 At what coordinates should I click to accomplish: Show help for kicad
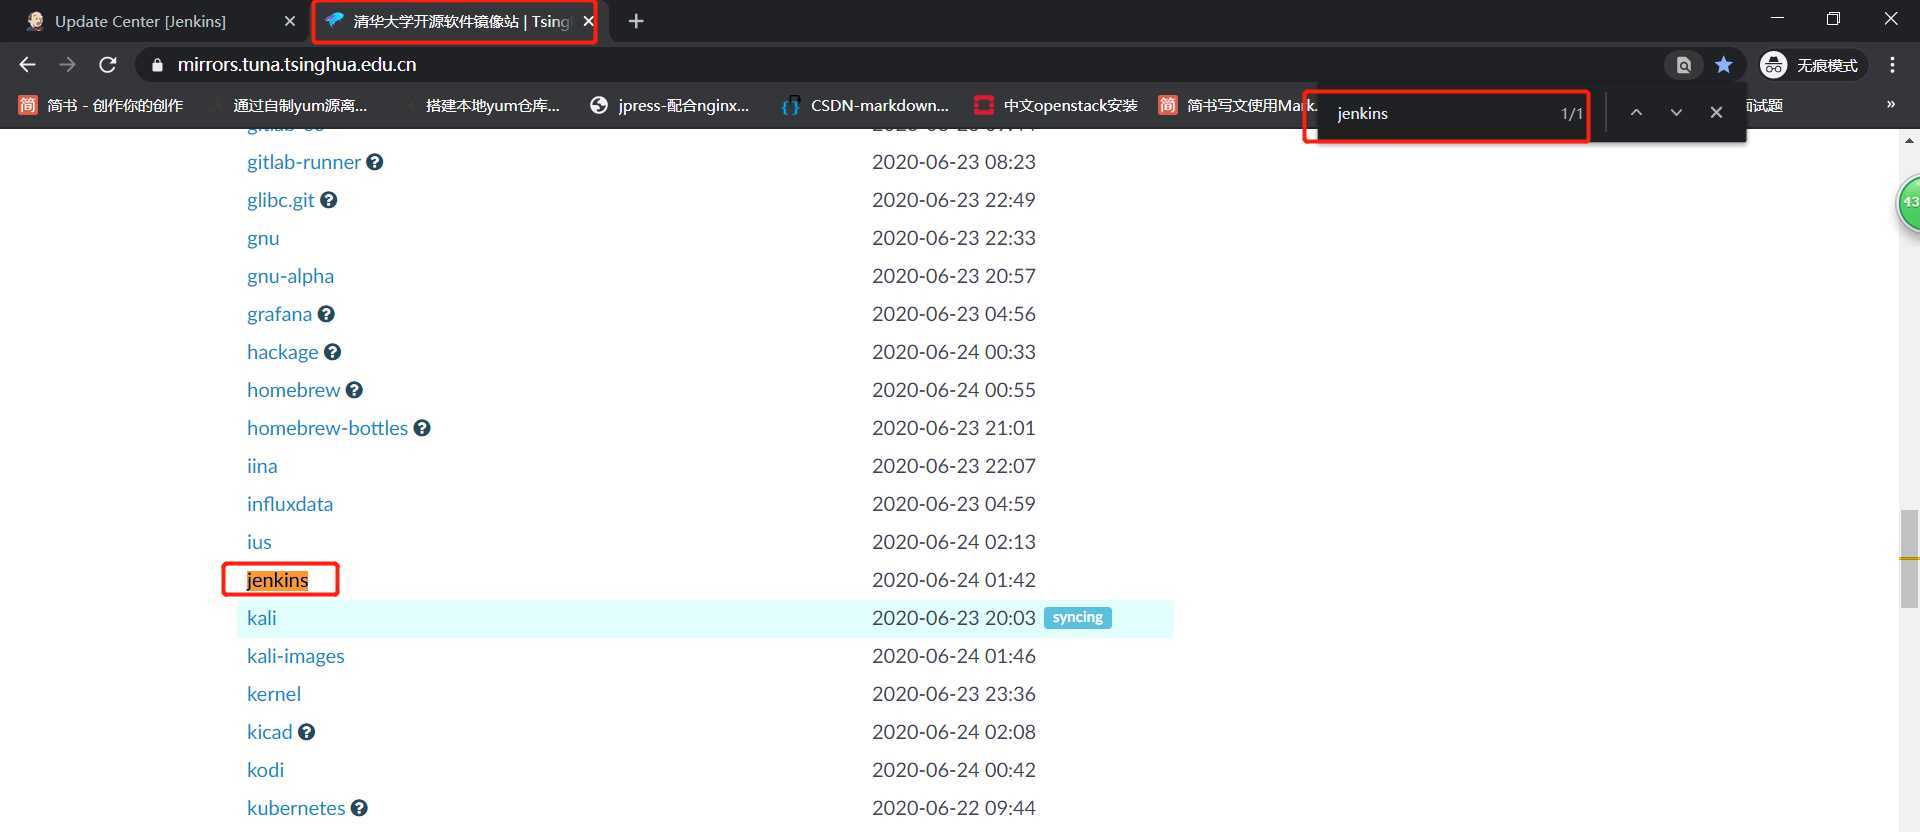tap(307, 732)
